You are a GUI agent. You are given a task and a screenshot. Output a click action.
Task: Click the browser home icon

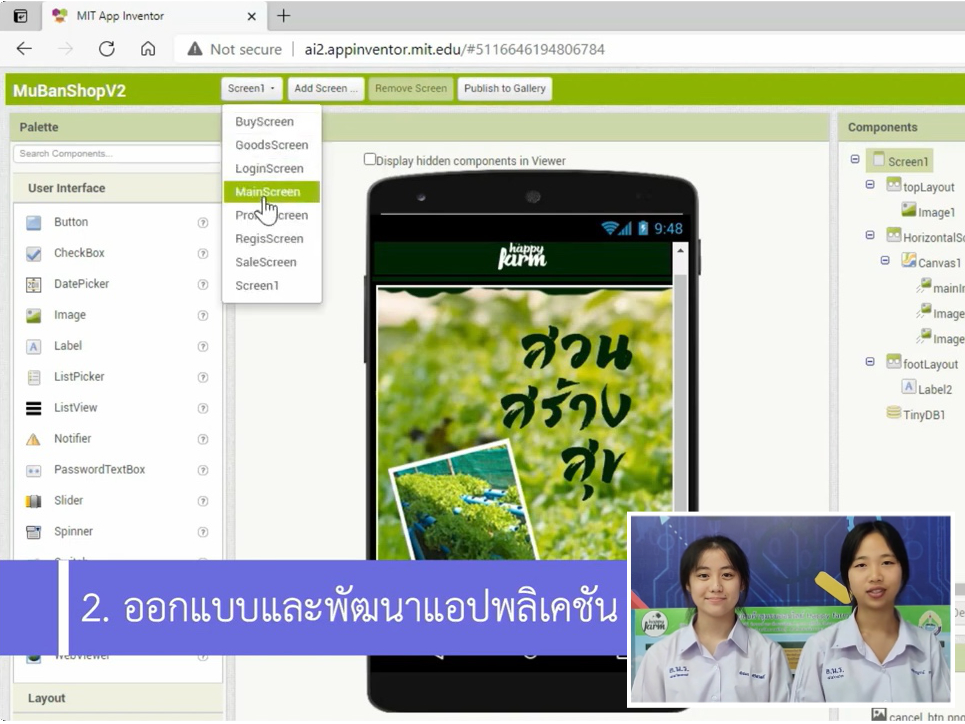pos(148,49)
